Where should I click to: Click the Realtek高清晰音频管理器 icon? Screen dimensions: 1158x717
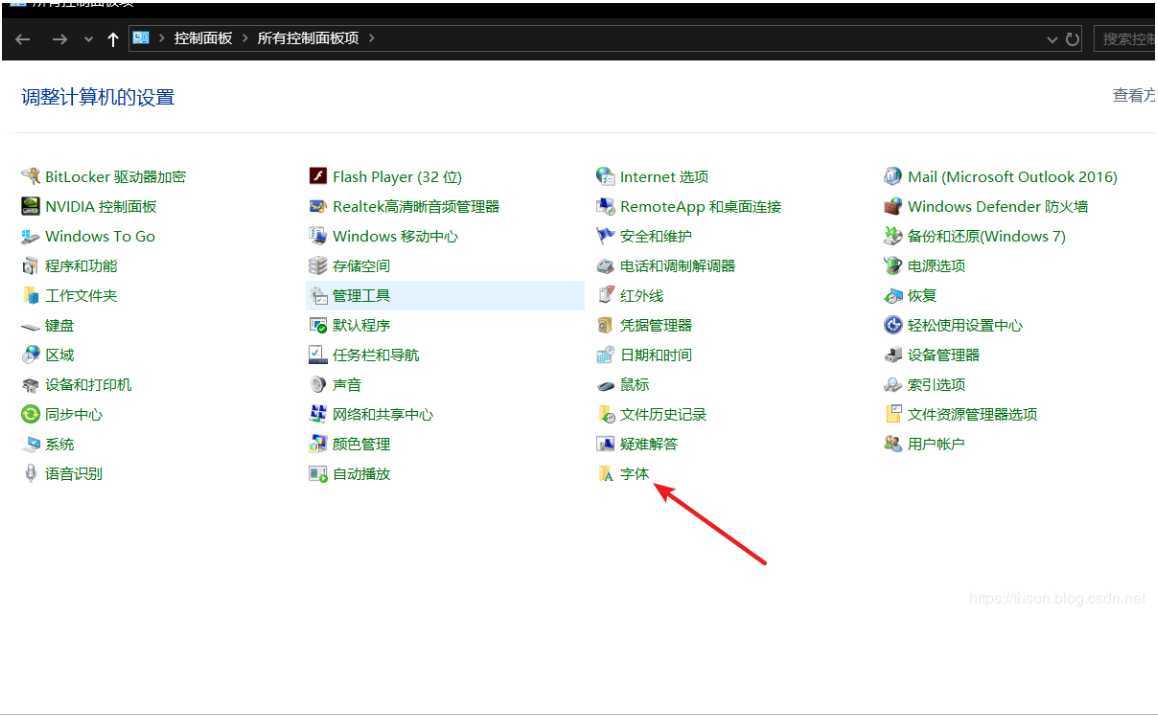pyautogui.click(x=318, y=206)
